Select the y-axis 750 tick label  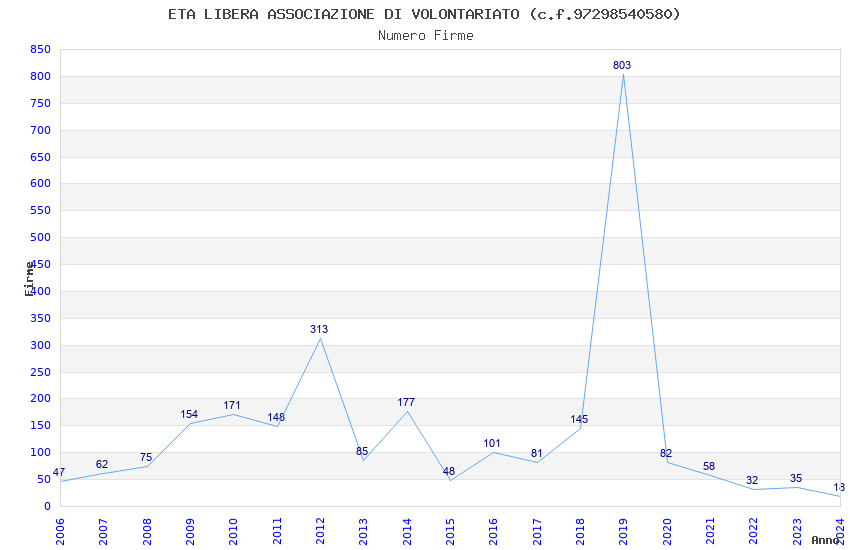(x=40, y=103)
